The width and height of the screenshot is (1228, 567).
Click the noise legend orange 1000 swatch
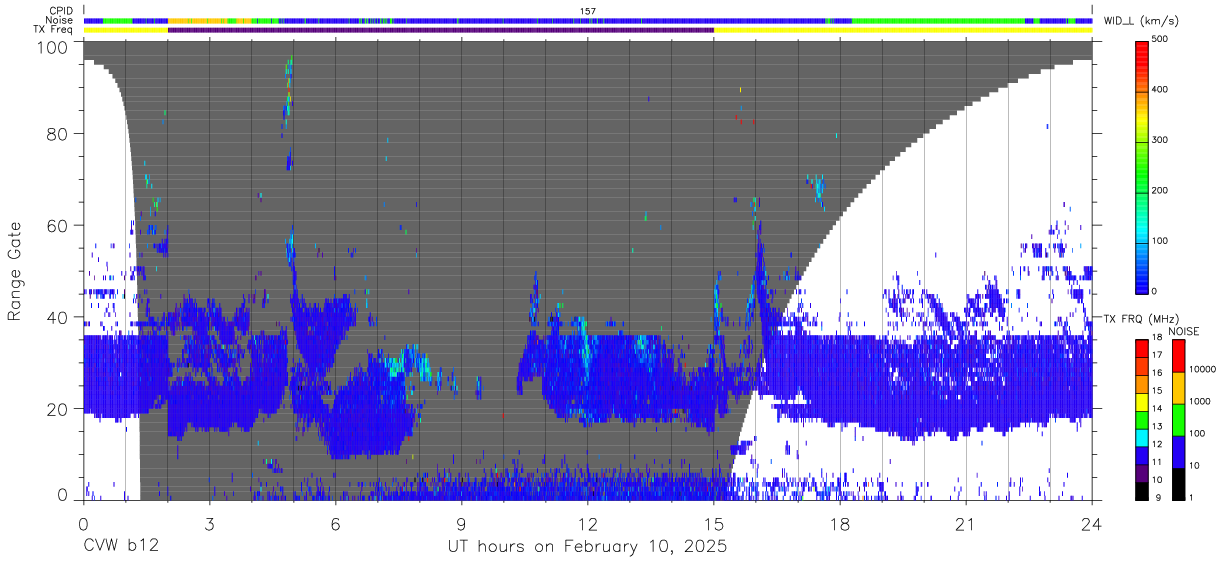[x=1178, y=388]
